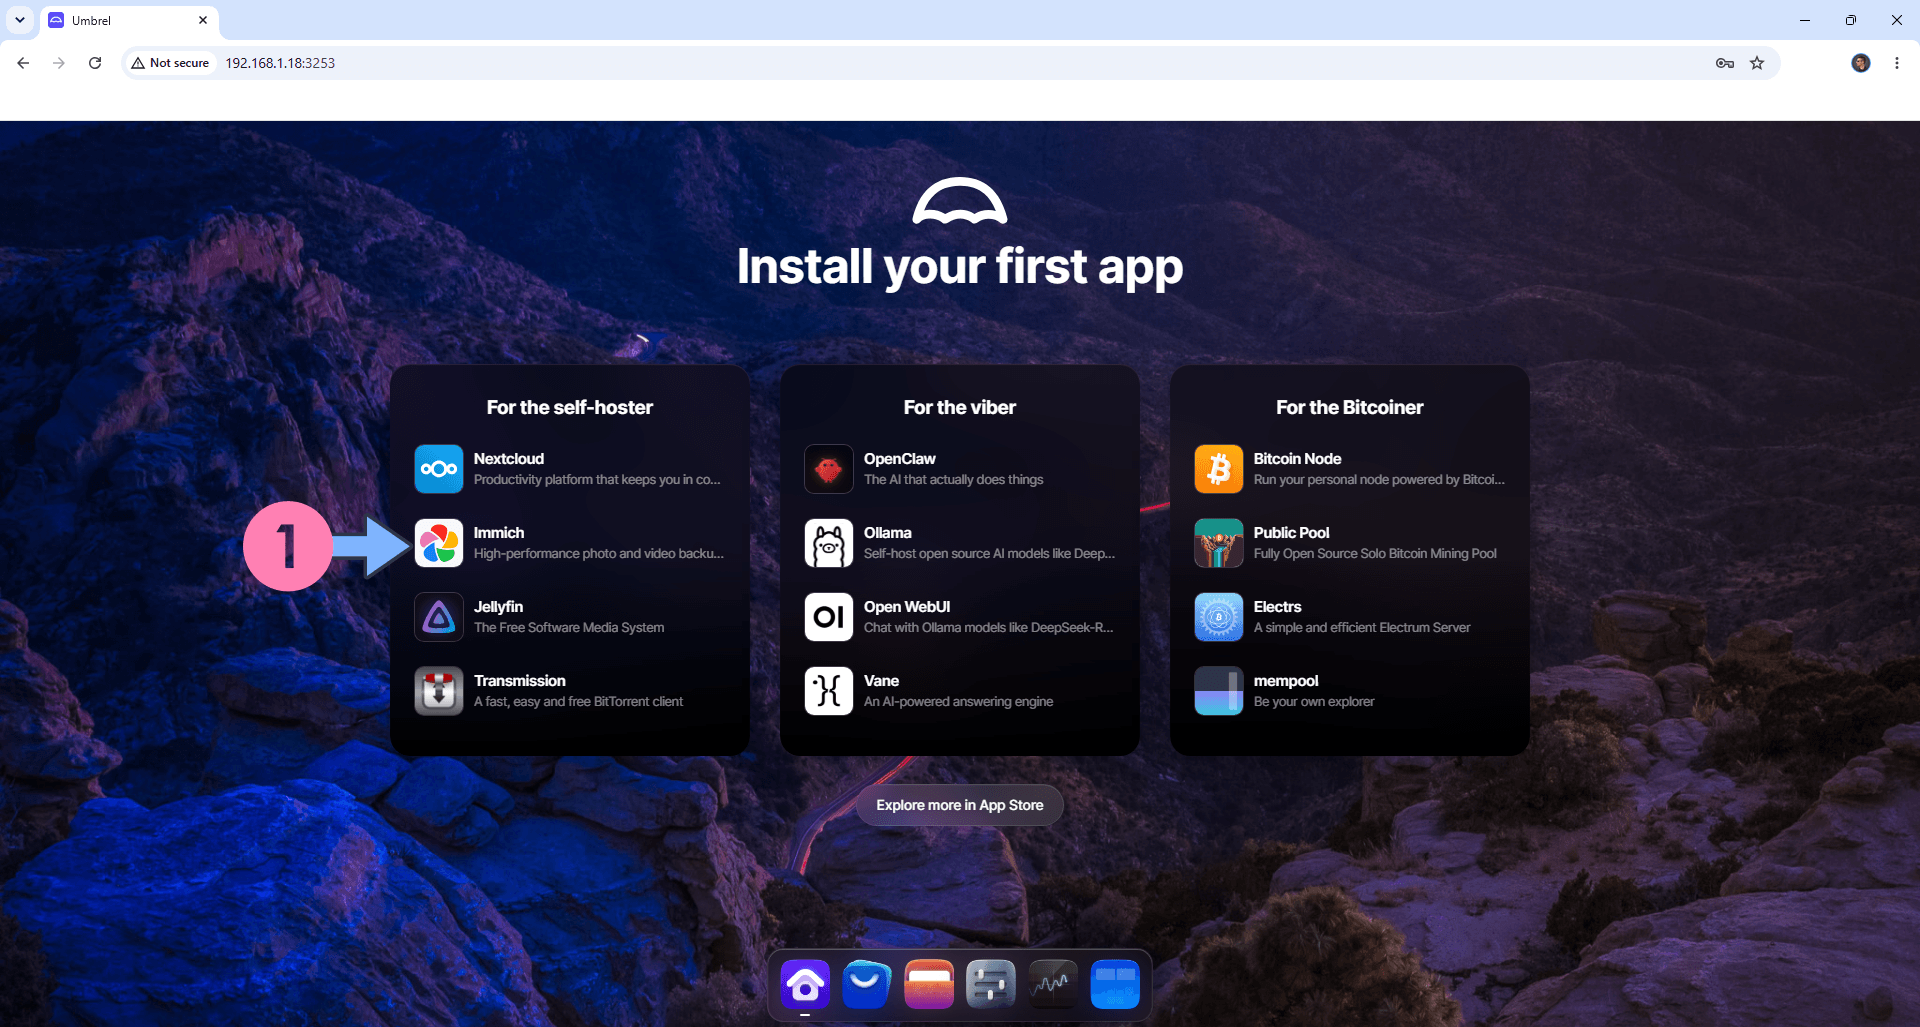Open the Chrome three-dot menu
Image resolution: width=1920 pixels, height=1027 pixels.
(x=1897, y=63)
